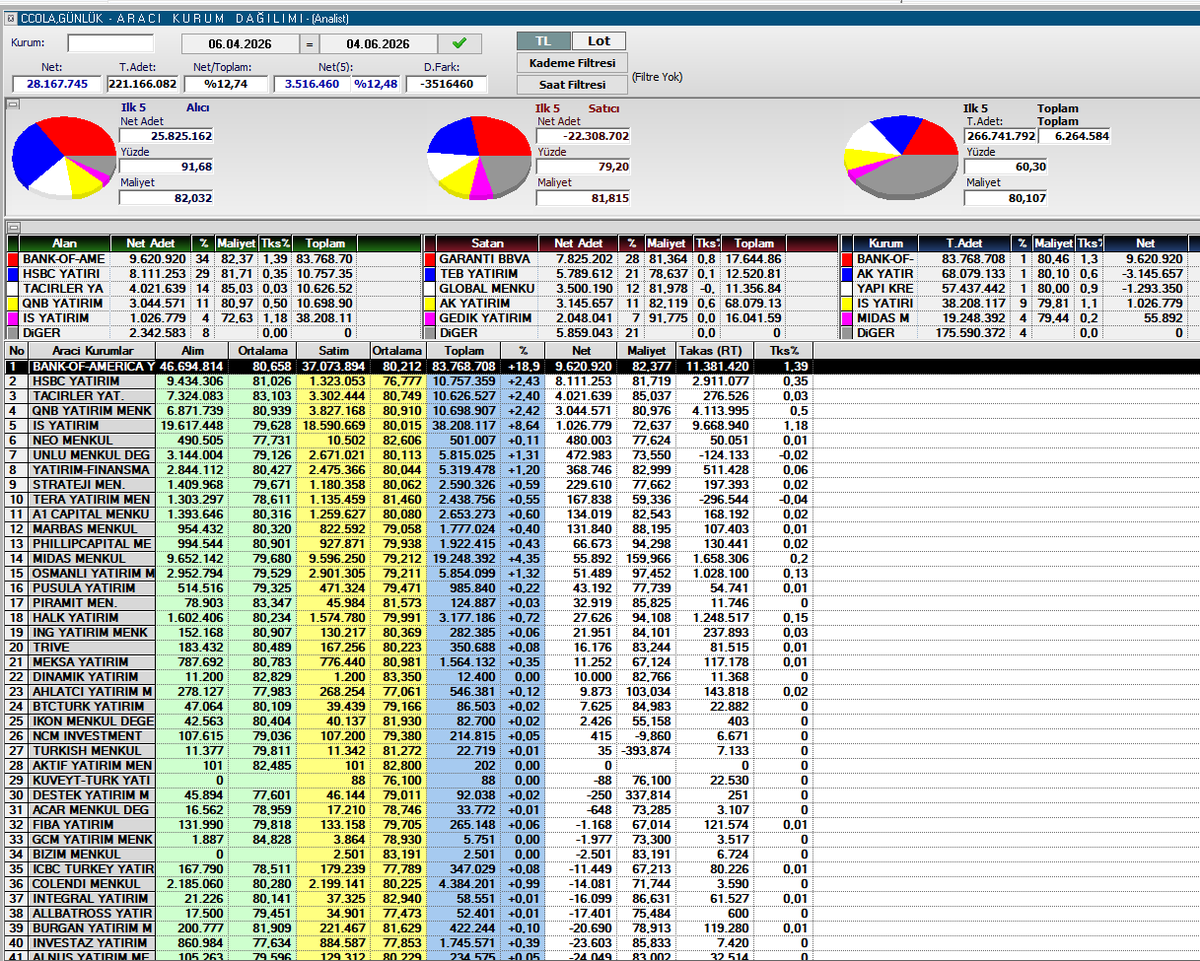Viewport: 1200px width, 961px height.
Task: Click Satıcı Net Adet value -22.308.702
Action: click(583, 136)
